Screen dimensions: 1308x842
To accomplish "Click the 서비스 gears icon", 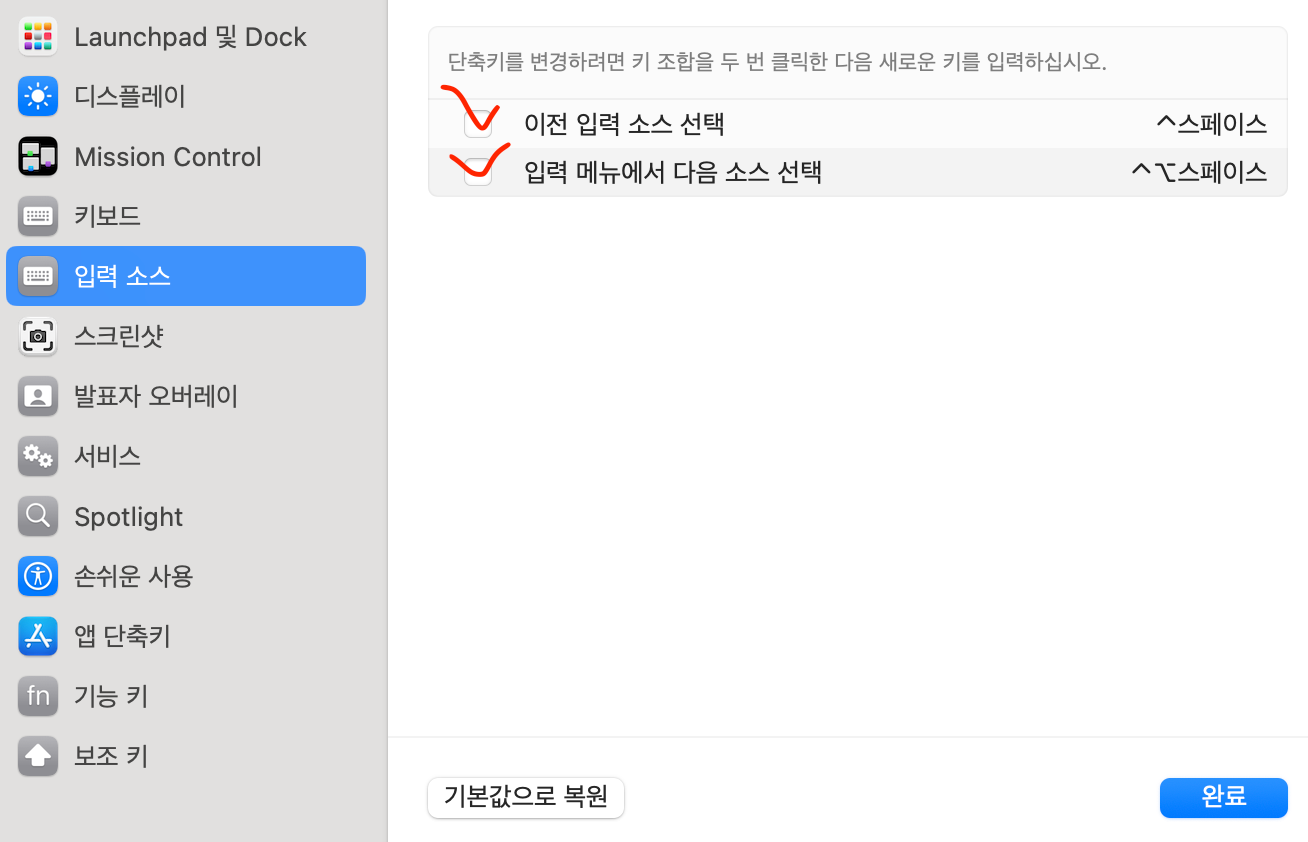I will pyautogui.click(x=38, y=456).
